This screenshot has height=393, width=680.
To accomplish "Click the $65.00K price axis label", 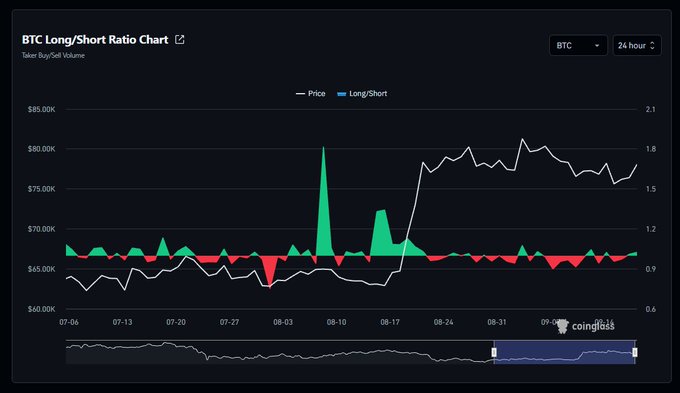I will (x=42, y=269).
